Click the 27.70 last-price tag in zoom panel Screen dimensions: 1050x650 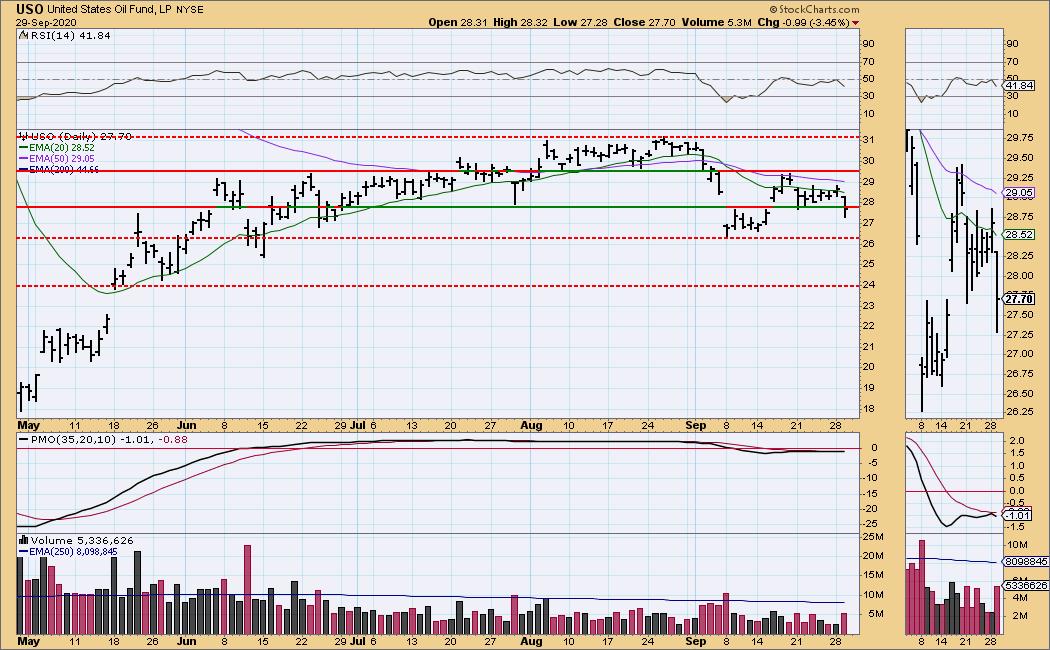[x=1019, y=299]
